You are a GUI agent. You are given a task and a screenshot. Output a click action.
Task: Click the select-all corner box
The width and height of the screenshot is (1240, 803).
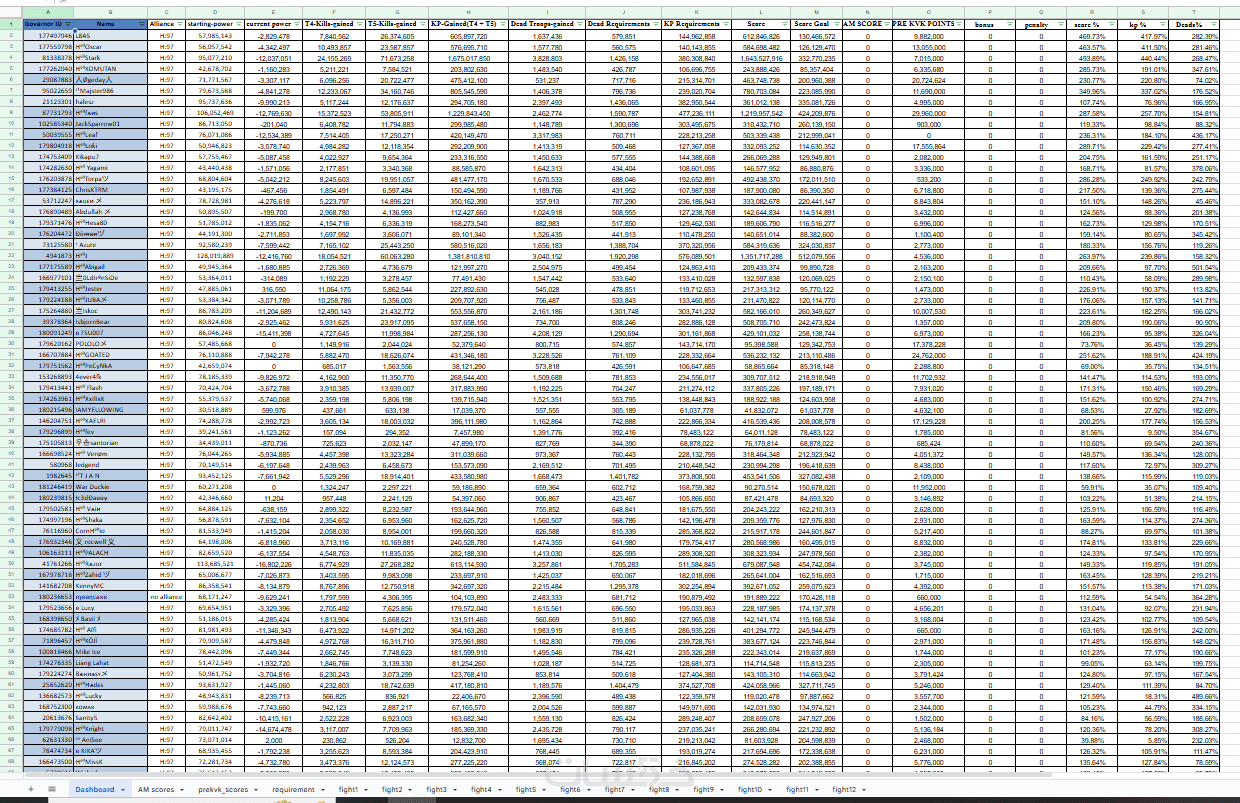pos(11,11)
